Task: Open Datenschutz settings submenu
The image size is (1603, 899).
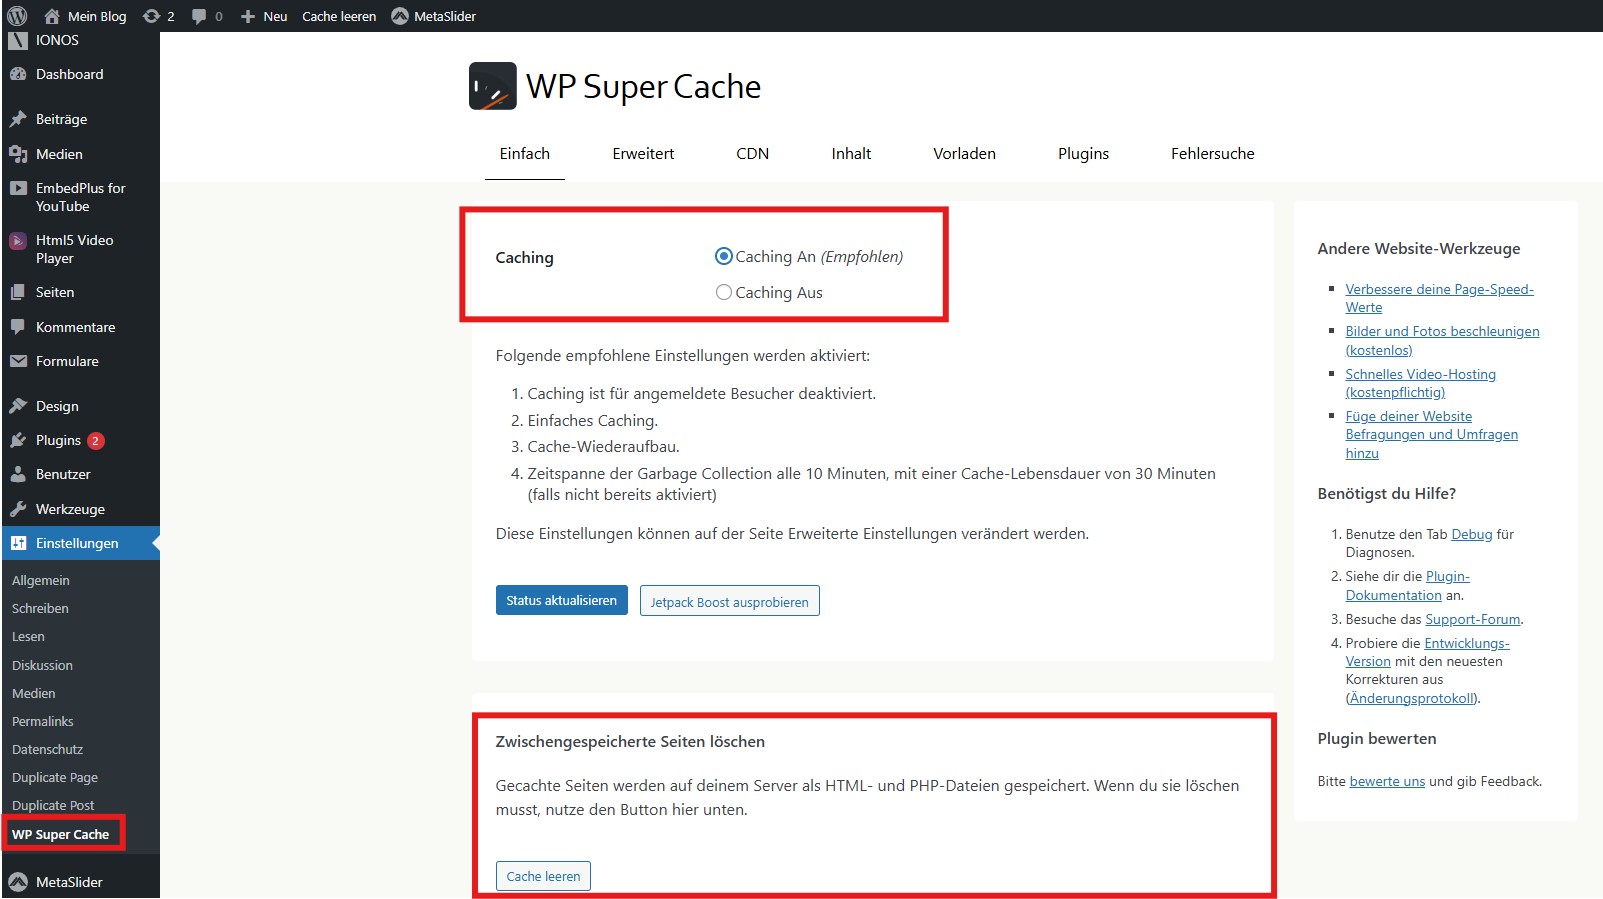Action: tap(47, 749)
